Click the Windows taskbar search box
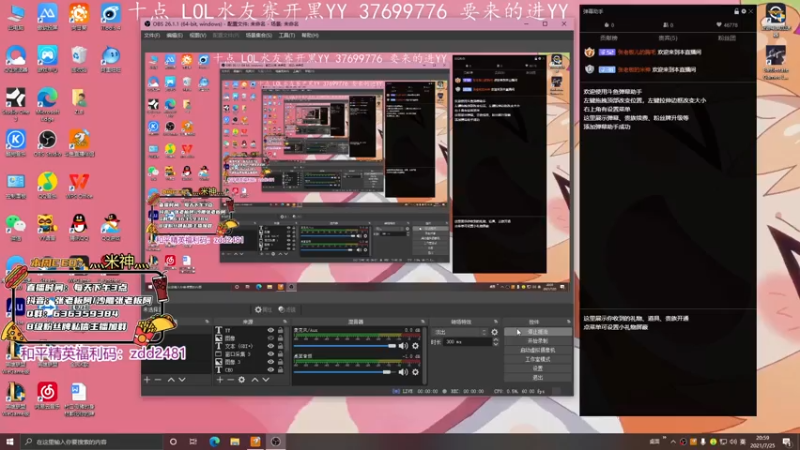The height and width of the screenshot is (450, 800). pyautogui.click(x=92, y=442)
